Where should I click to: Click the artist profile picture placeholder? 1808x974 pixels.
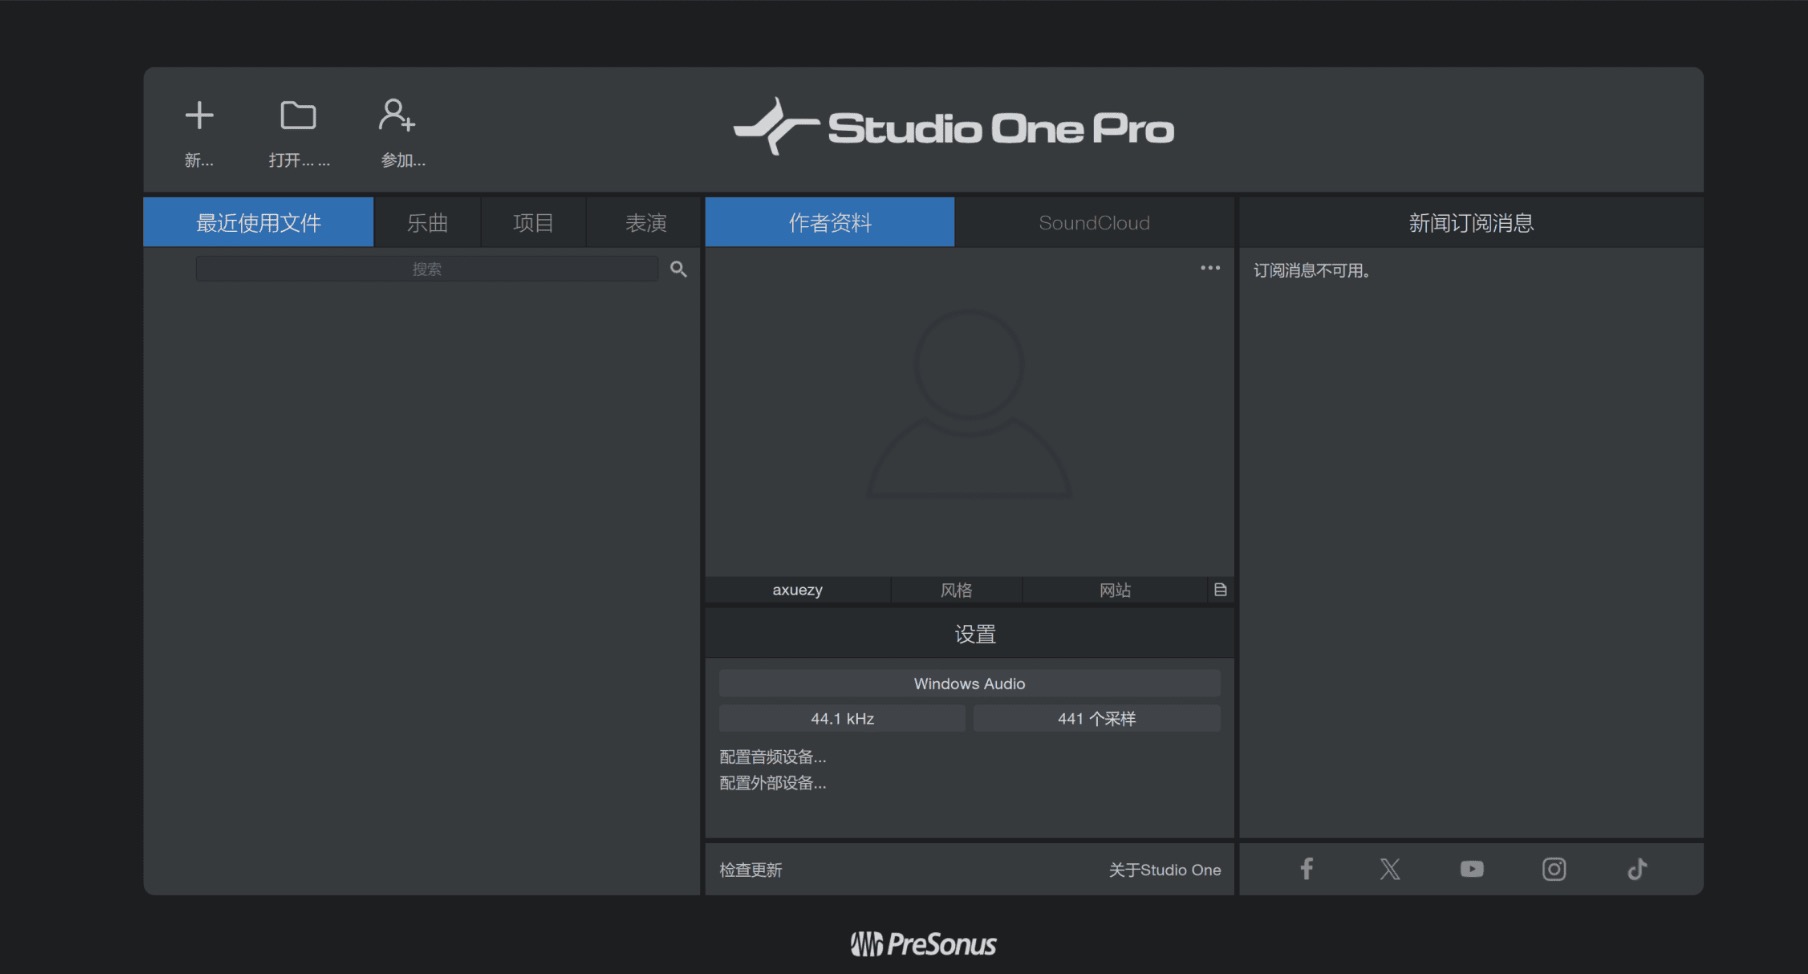(969, 405)
